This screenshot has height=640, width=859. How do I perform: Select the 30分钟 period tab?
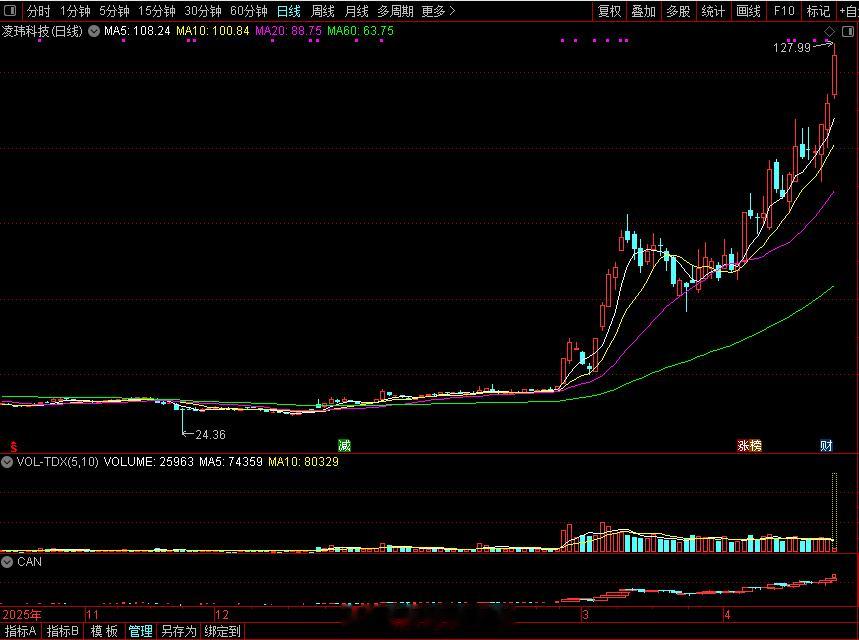(x=203, y=11)
